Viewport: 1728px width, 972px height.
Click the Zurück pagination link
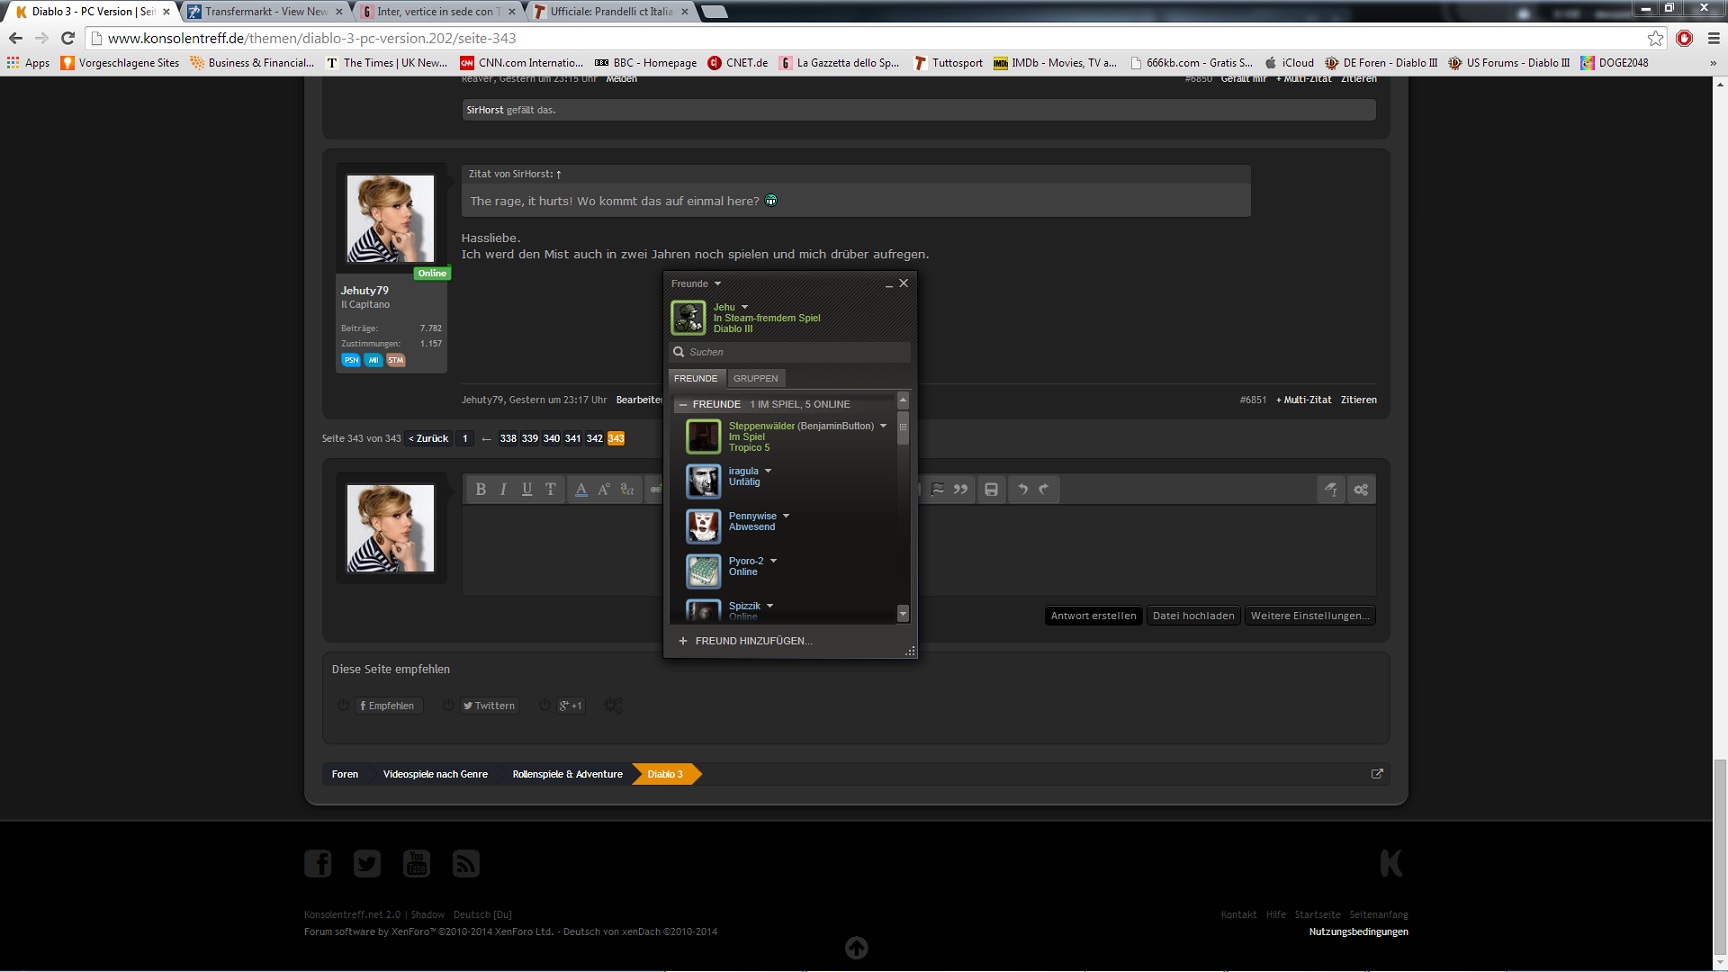pyautogui.click(x=428, y=438)
